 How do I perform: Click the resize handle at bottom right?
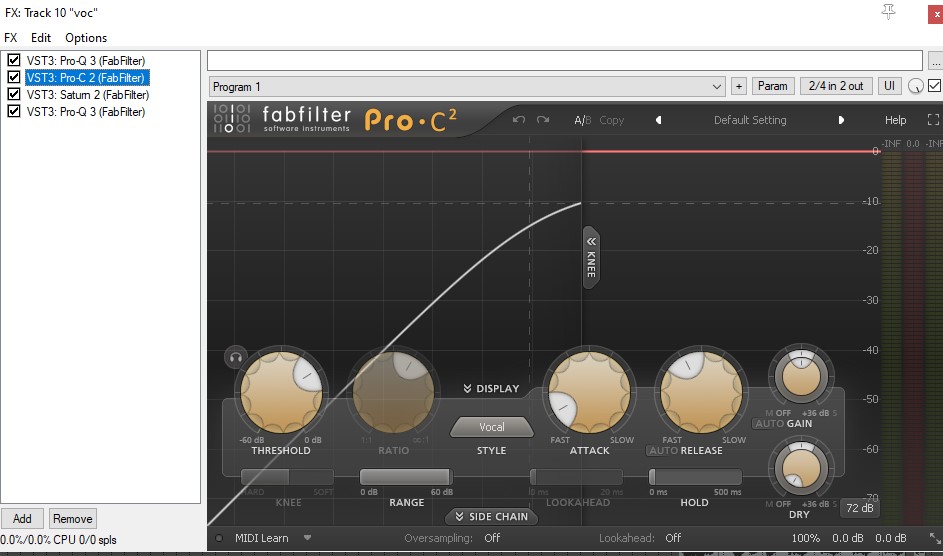935,538
